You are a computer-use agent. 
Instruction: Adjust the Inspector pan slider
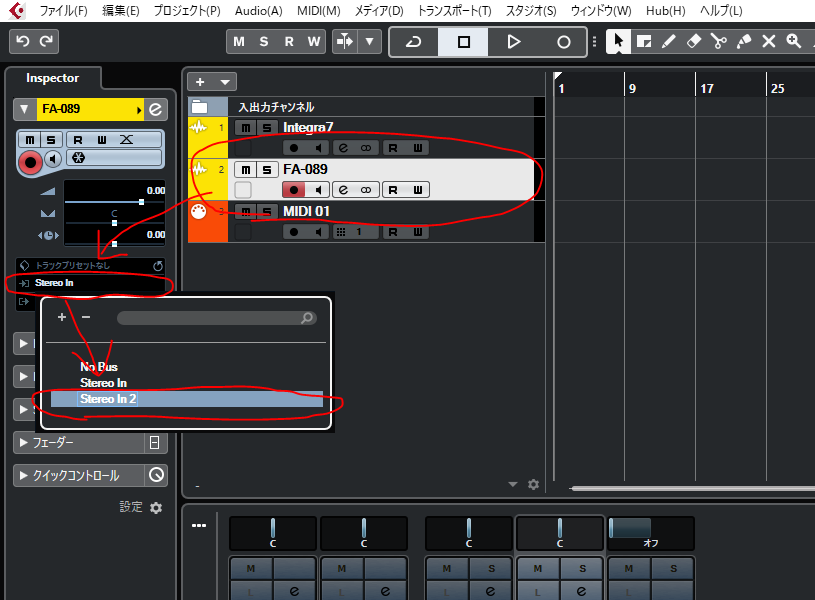[x=114, y=223]
